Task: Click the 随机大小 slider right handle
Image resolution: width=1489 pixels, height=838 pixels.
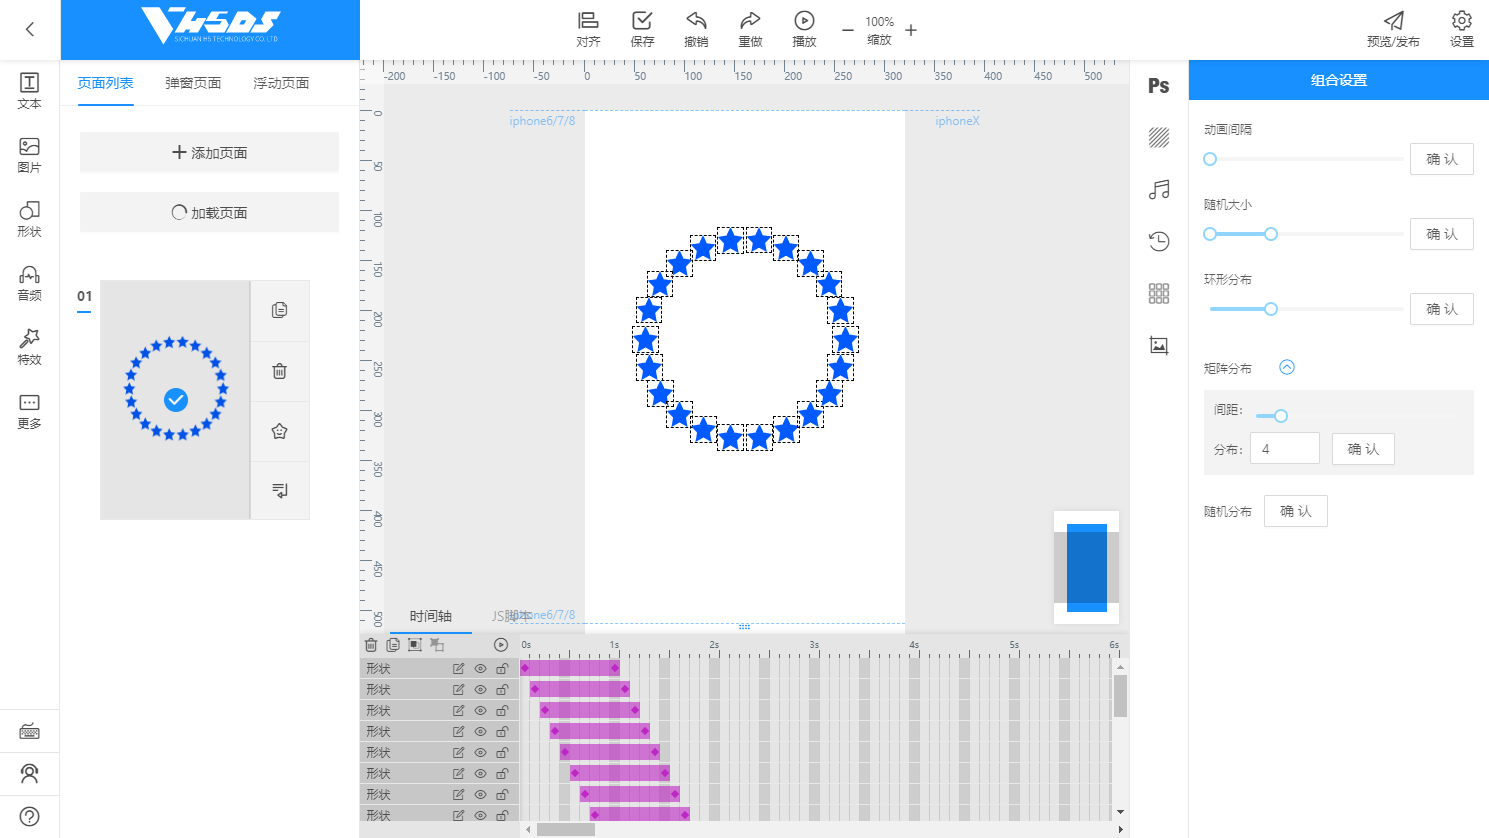Action: point(1271,234)
